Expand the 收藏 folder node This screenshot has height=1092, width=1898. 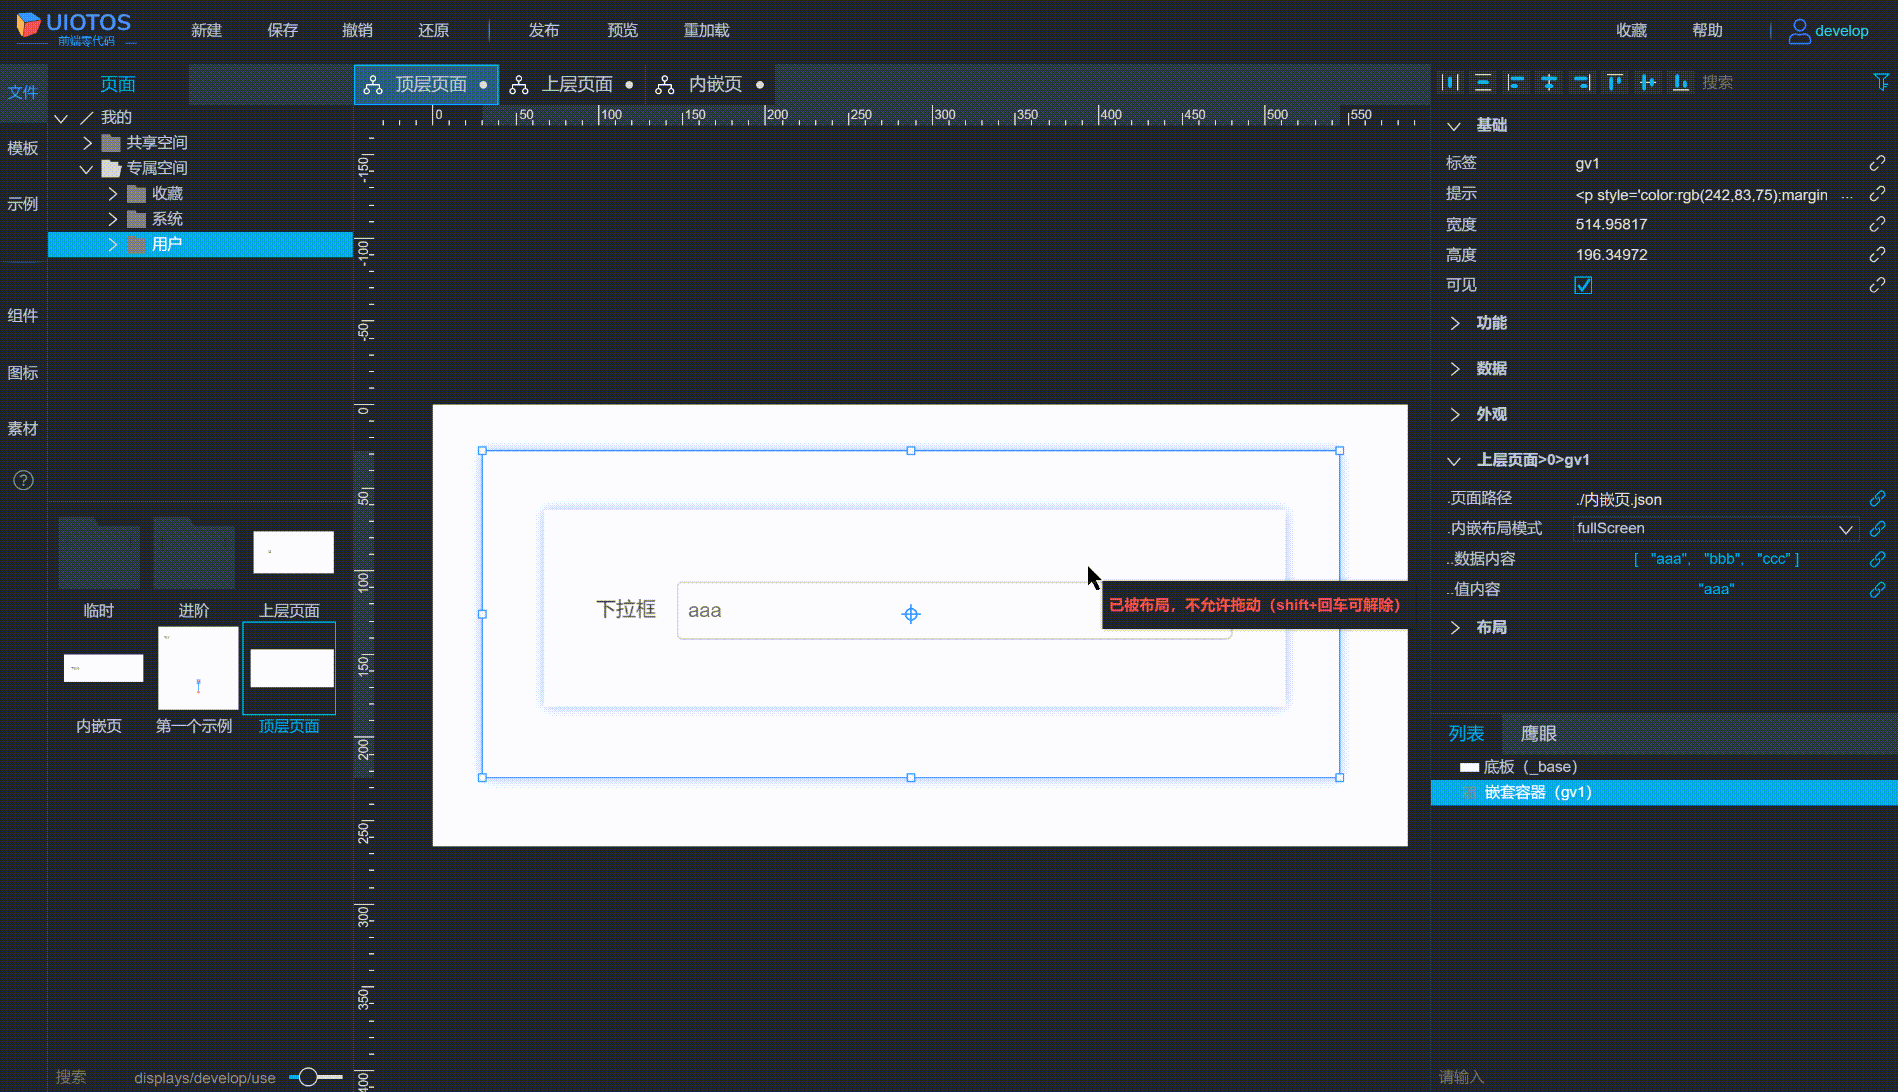112,194
